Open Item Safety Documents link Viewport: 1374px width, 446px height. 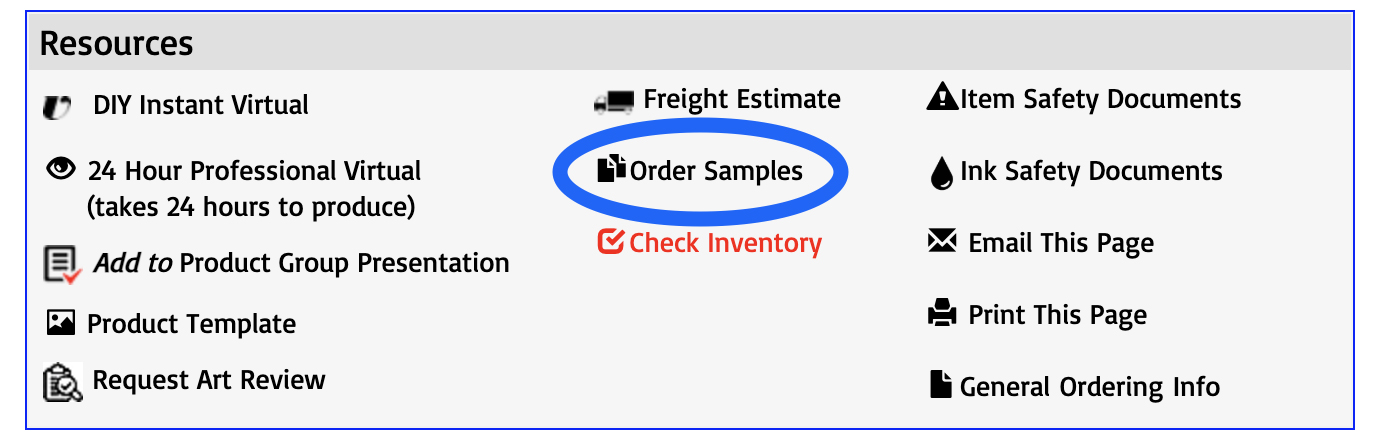click(1101, 99)
